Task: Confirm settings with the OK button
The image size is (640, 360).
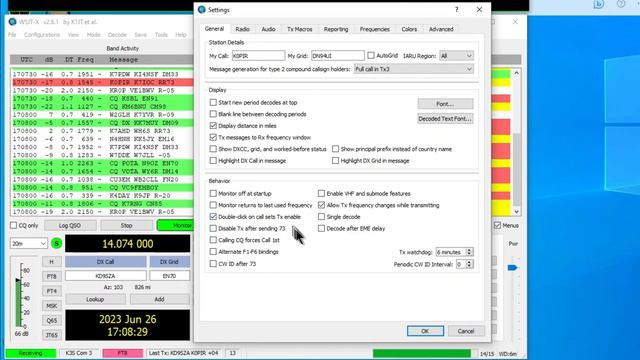Action: 425,331
